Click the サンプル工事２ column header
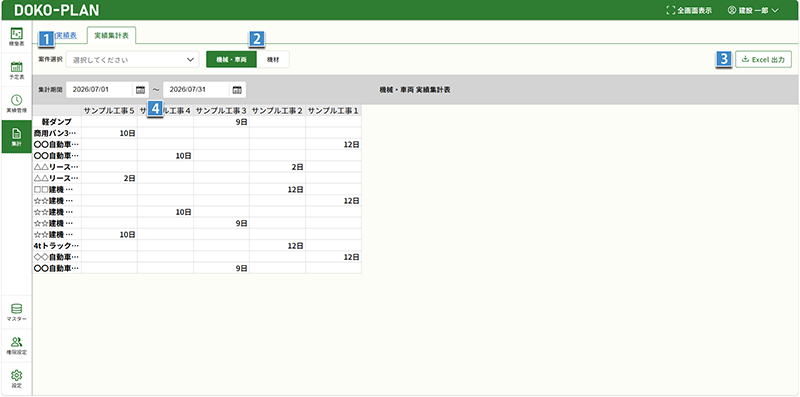 tap(278, 111)
